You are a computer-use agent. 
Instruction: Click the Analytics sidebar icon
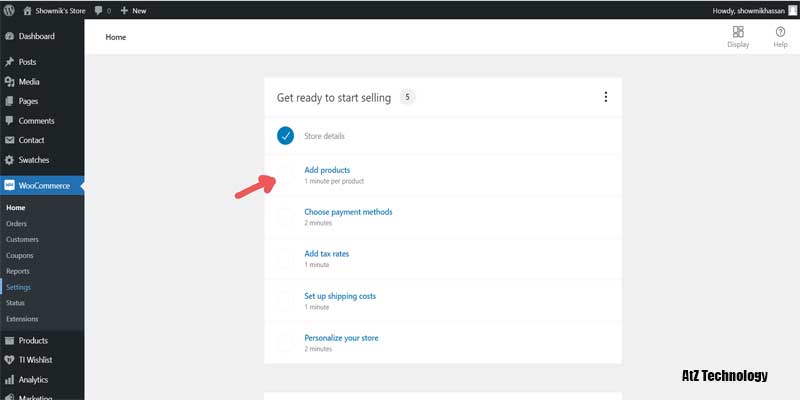[10, 380]
